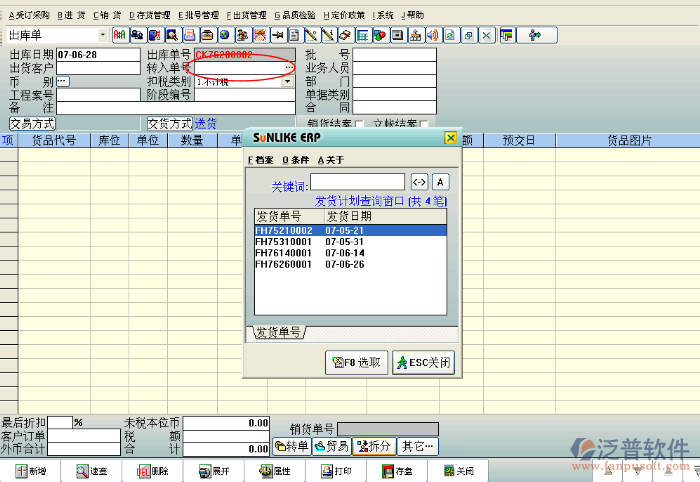Expand the 扣税类别 tax type dropdown
The width and height of the screenshot is (700, 482).
click(x=288, y=82)
